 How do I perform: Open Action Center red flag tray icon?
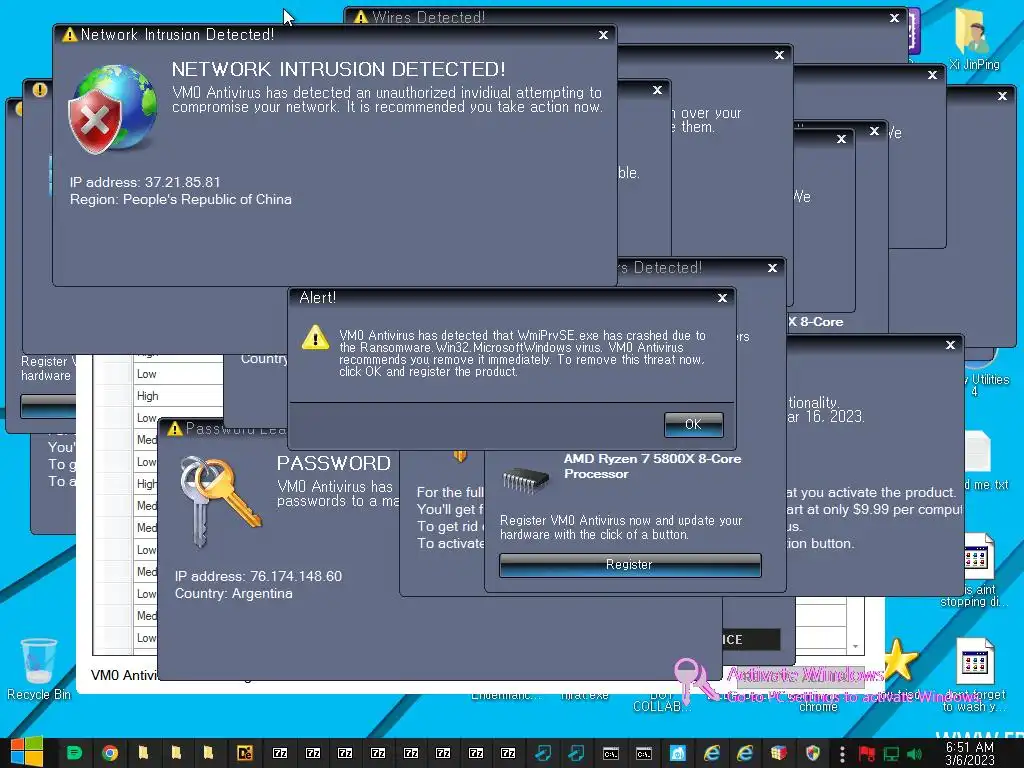point(867,754)
